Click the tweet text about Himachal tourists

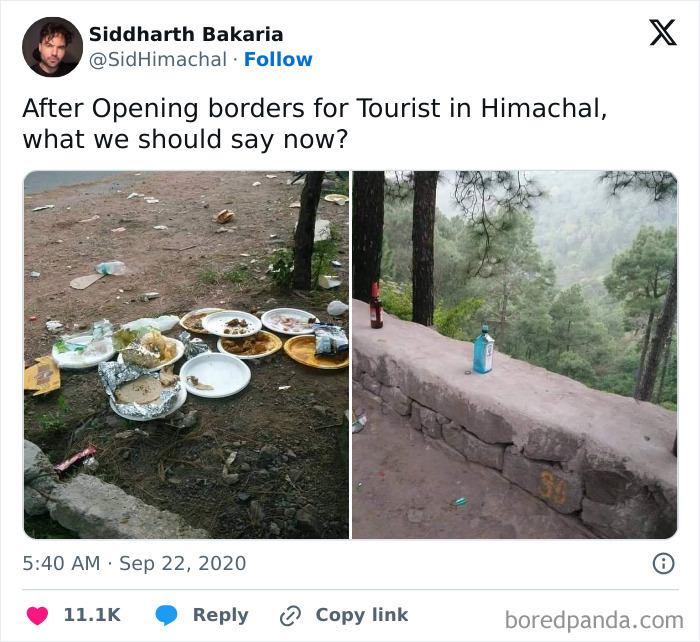pyautogui.click(x=314, y=123)
